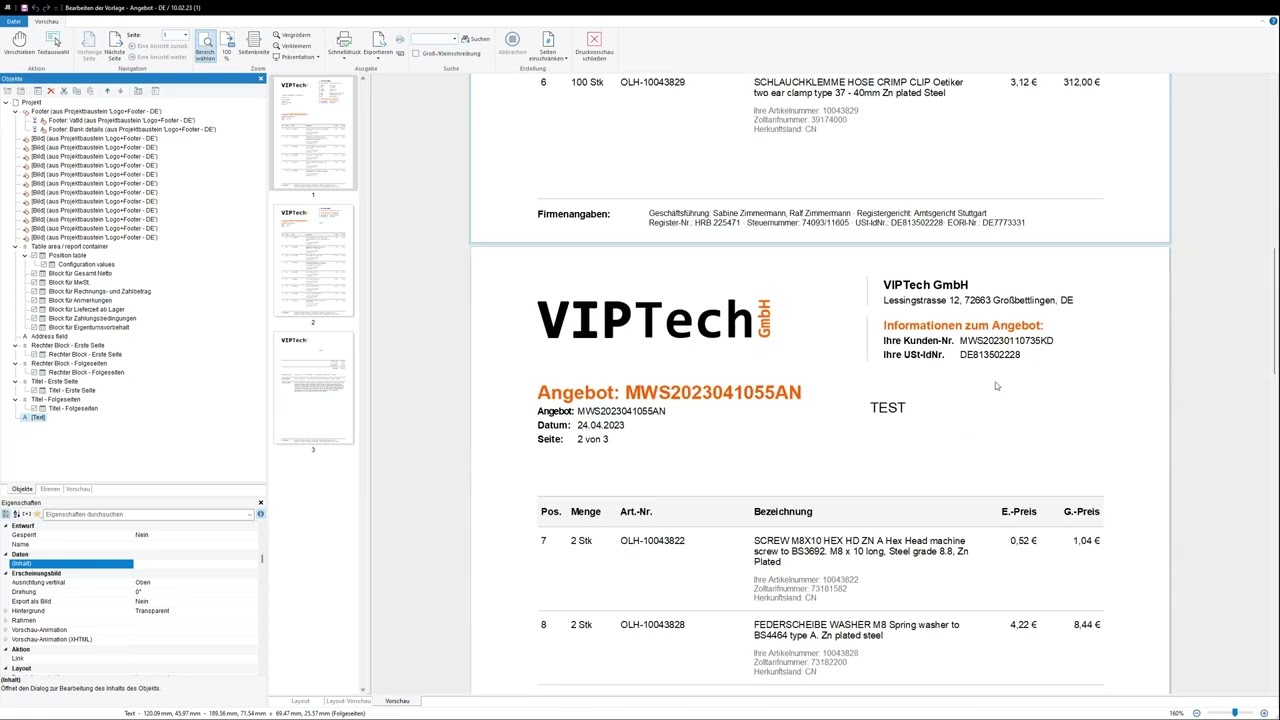Viewport: 1280px width, 720px height.
Task: Open the Exportieren export option
Action: 378,47
